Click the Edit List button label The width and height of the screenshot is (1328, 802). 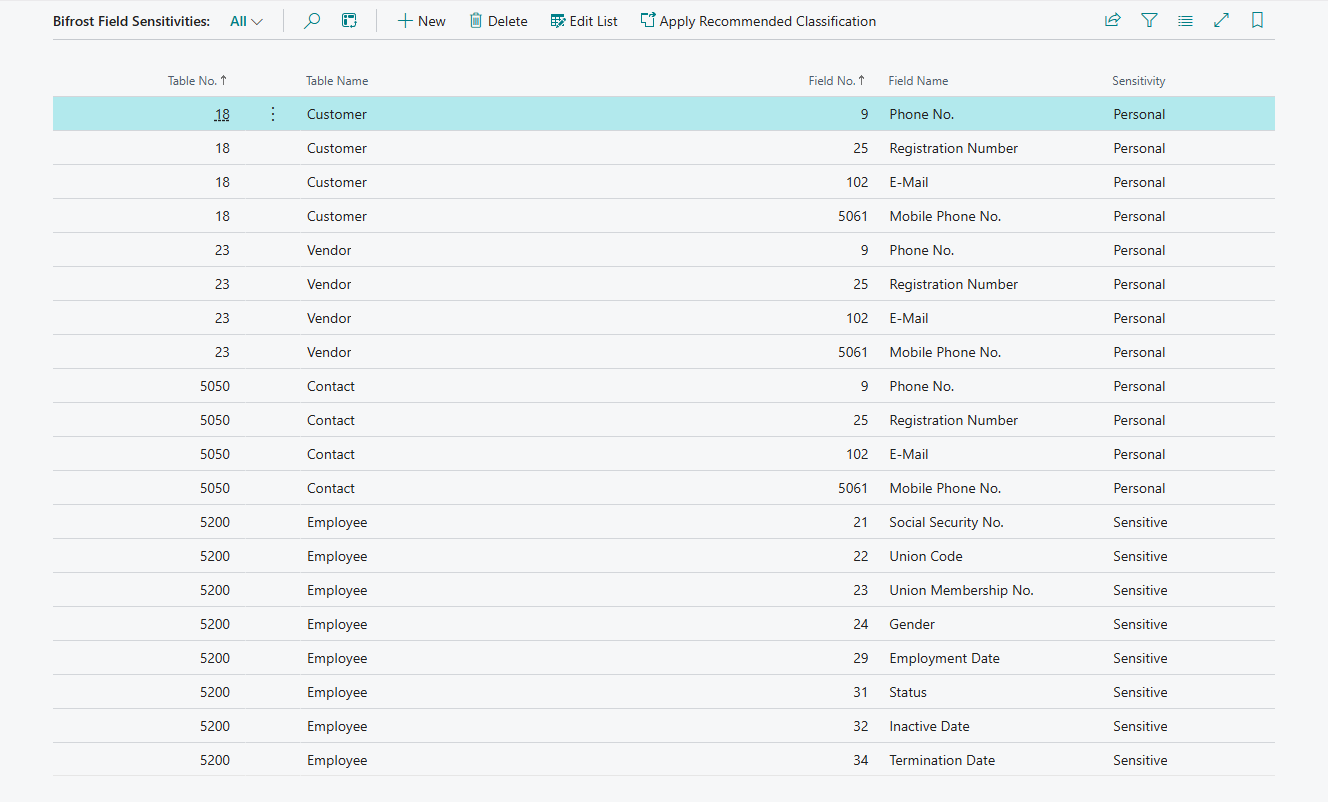tap(594, 21)
